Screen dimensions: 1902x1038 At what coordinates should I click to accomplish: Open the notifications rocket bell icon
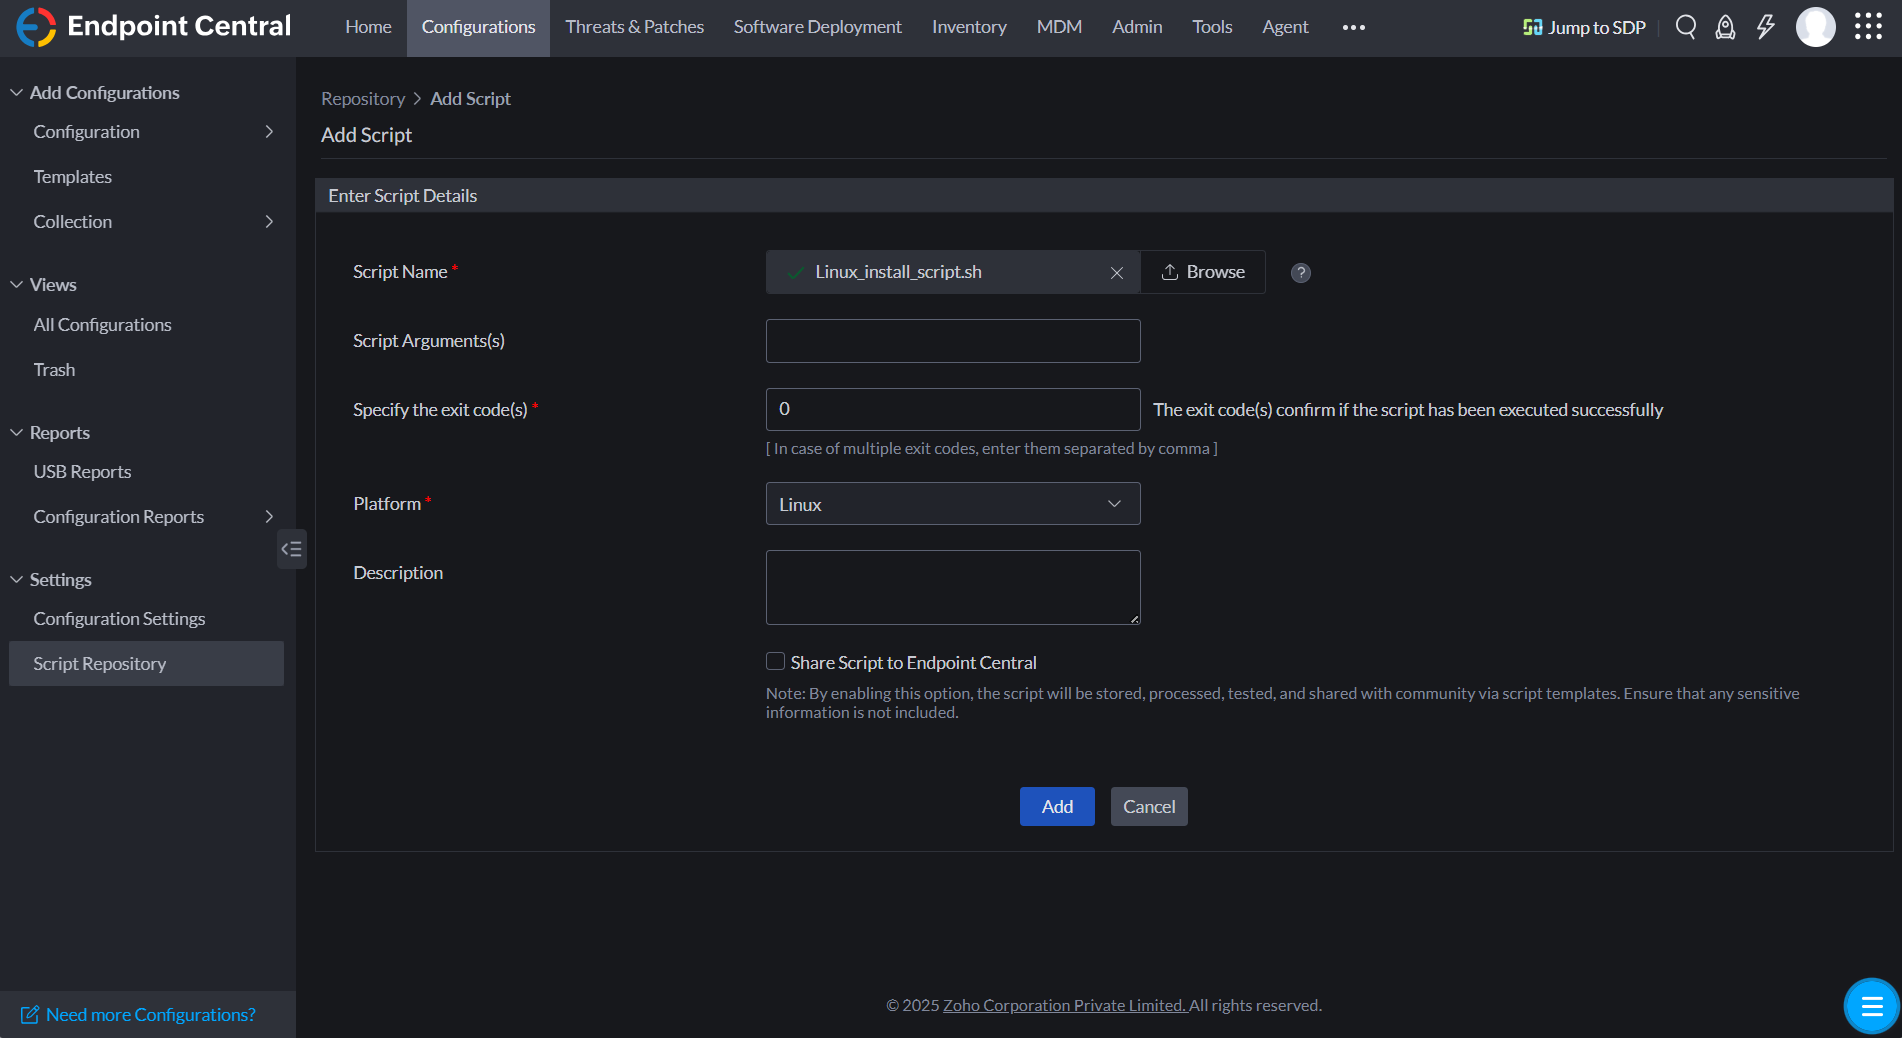tap(1725, 27)
